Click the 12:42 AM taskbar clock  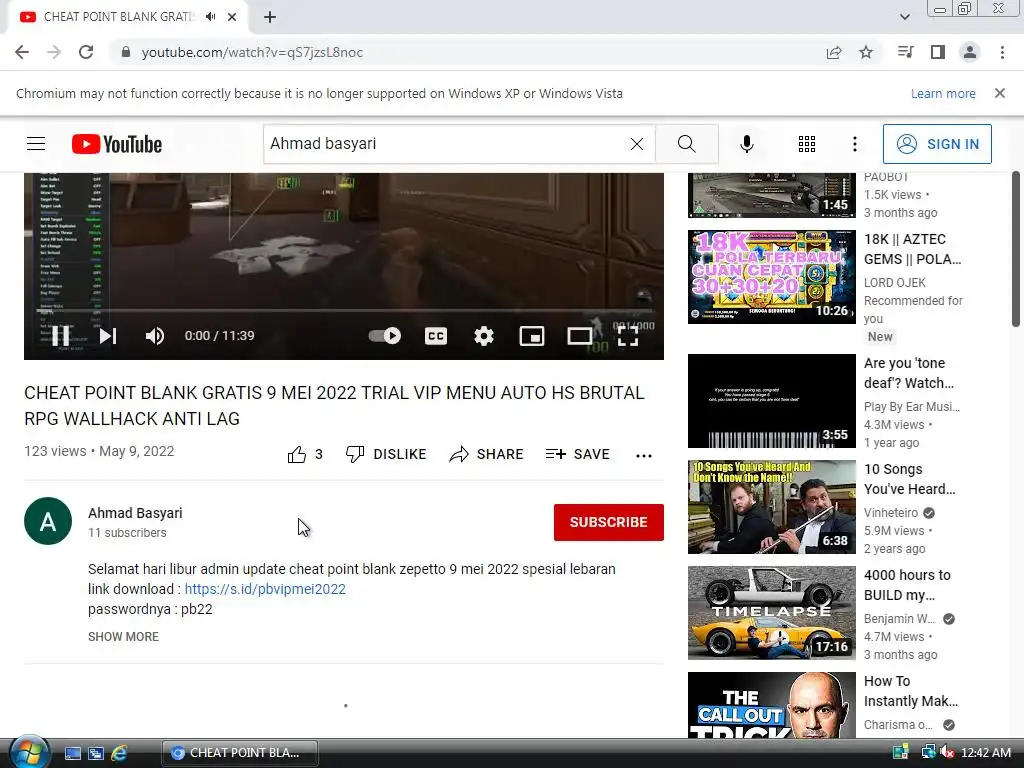click(985, 753)
